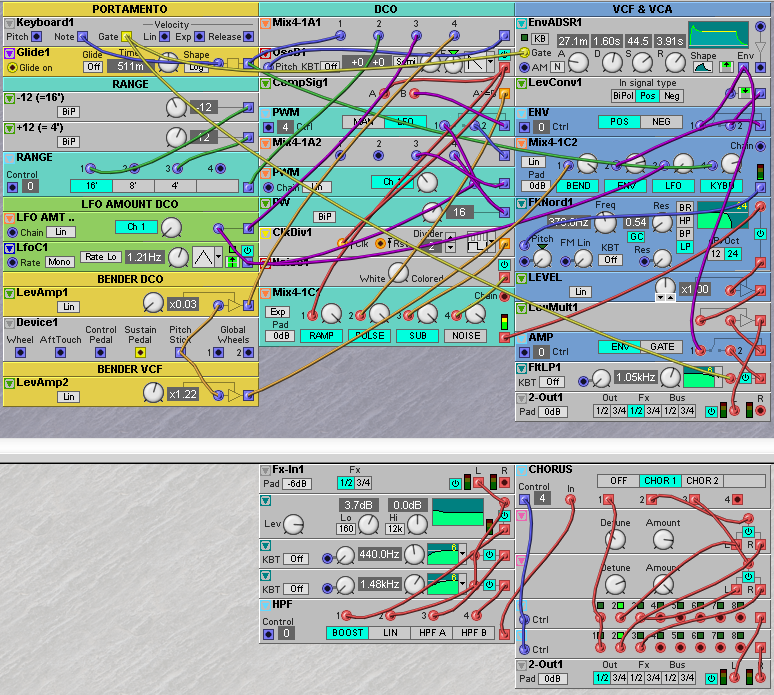Click the Glide1 Time knob
This screenshot has height=695, width=774.
[x=166, y=65]
